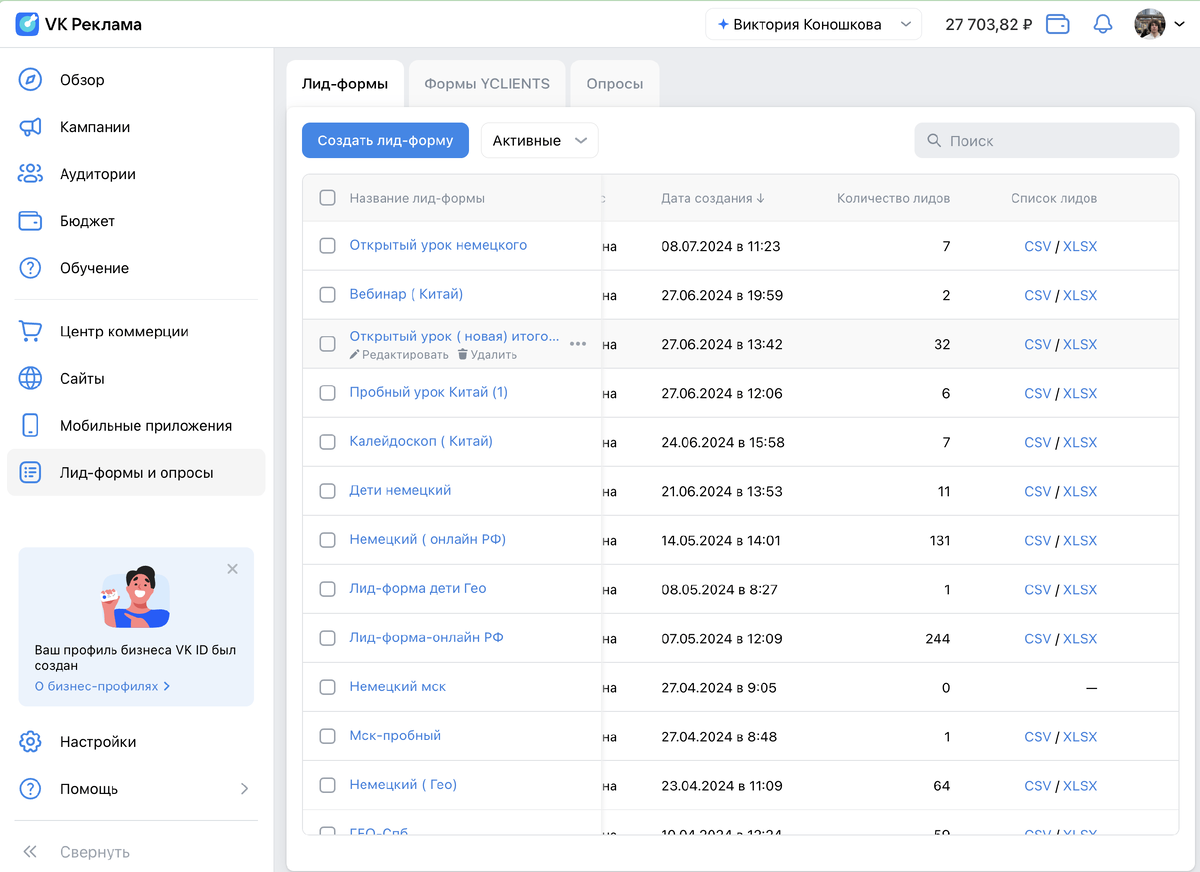Sort by Дата создания arrow
The width and height of the screenshot is (1200, 872).
(761, 198)
